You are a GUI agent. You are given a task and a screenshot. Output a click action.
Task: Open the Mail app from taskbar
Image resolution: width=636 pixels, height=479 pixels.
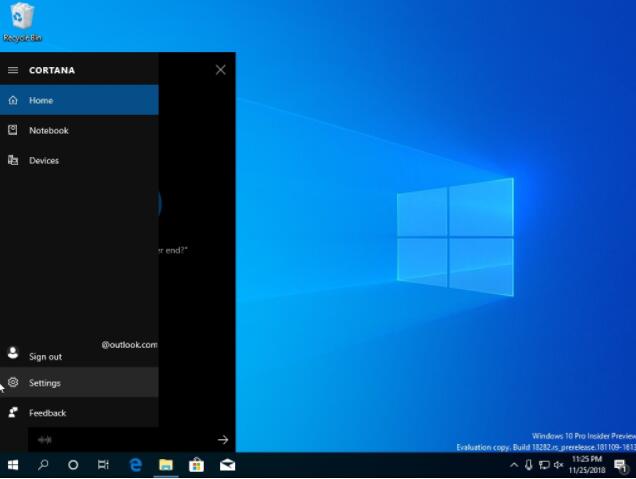pos(227,465)
